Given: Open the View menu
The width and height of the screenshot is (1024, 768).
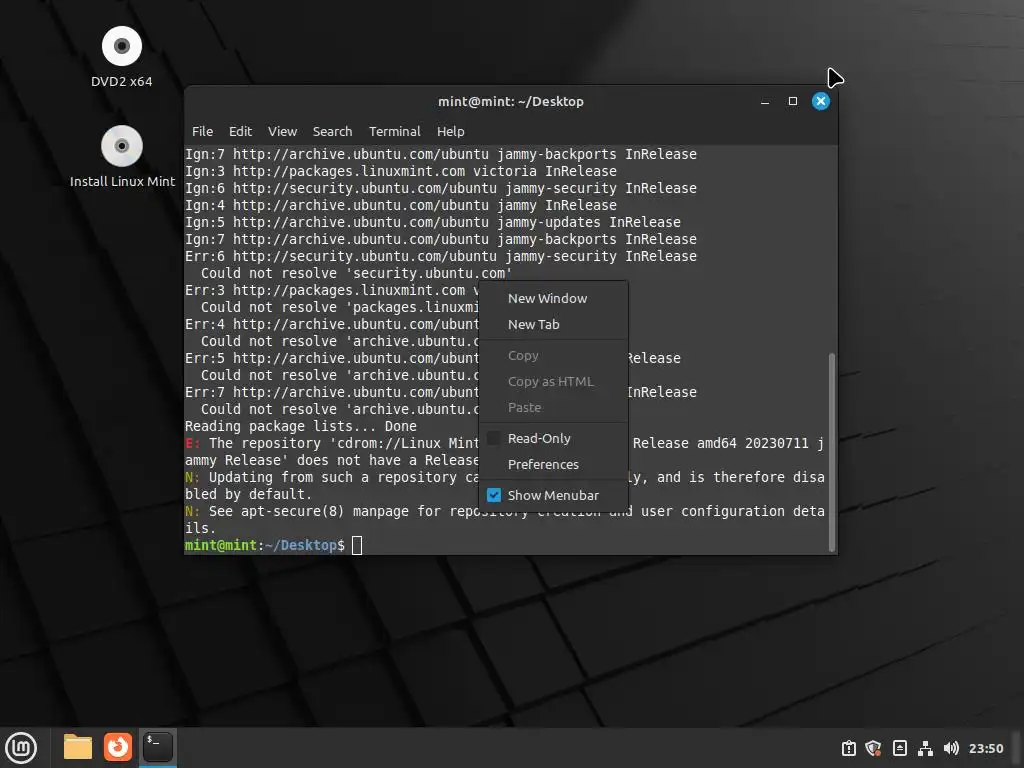Looking at the screenshot, I should pos(282,131).
